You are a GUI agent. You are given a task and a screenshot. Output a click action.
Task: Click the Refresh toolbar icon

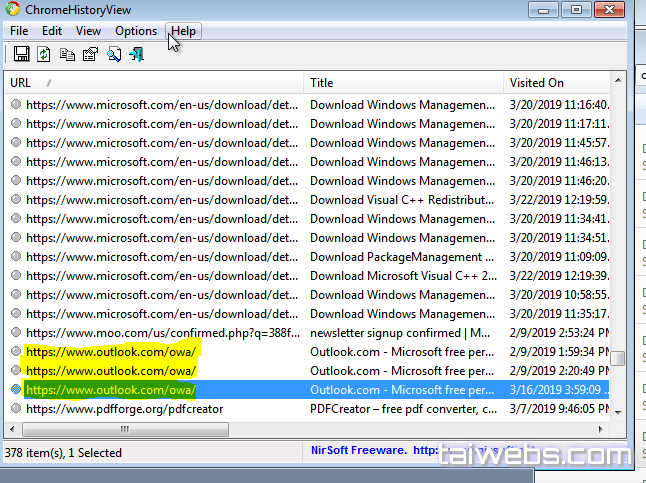pos(44,54)
